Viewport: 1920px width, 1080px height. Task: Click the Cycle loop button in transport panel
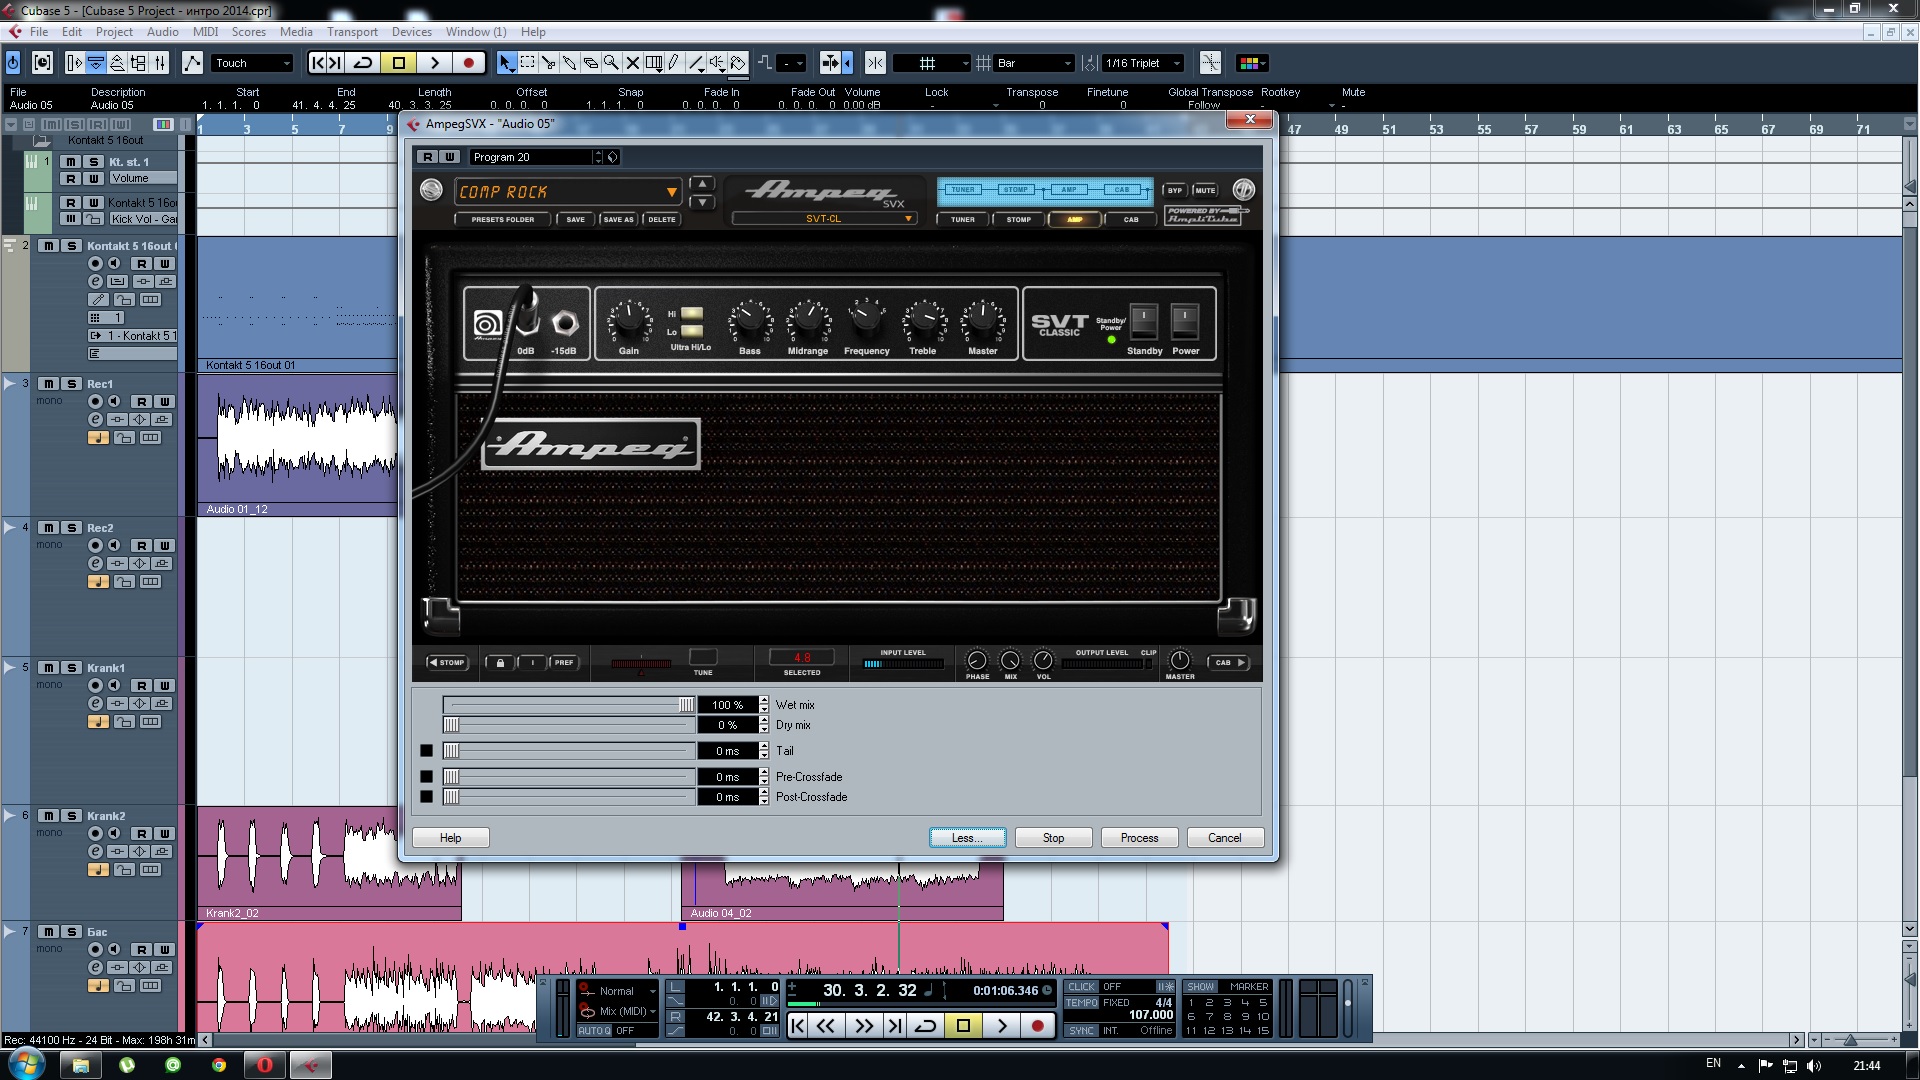926,1026
